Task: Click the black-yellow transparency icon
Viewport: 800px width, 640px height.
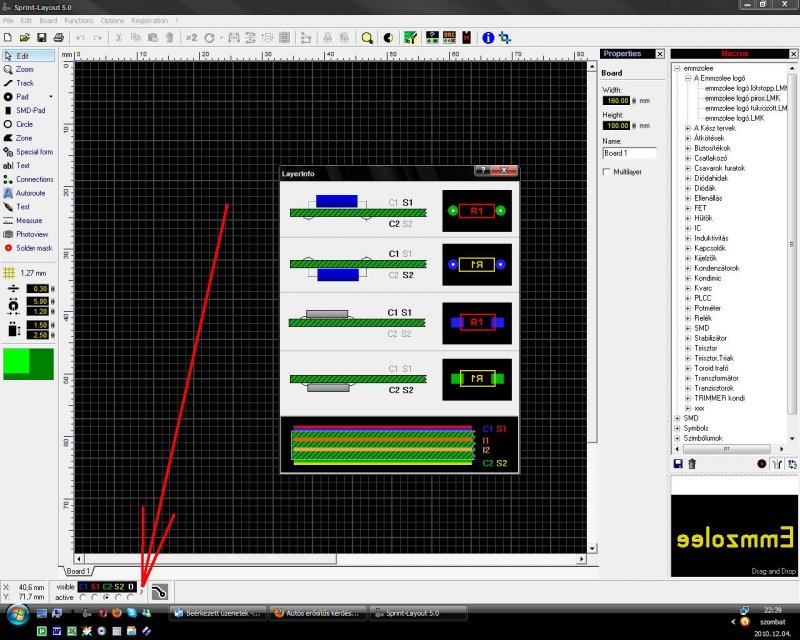Action: [x=388, y=38]
